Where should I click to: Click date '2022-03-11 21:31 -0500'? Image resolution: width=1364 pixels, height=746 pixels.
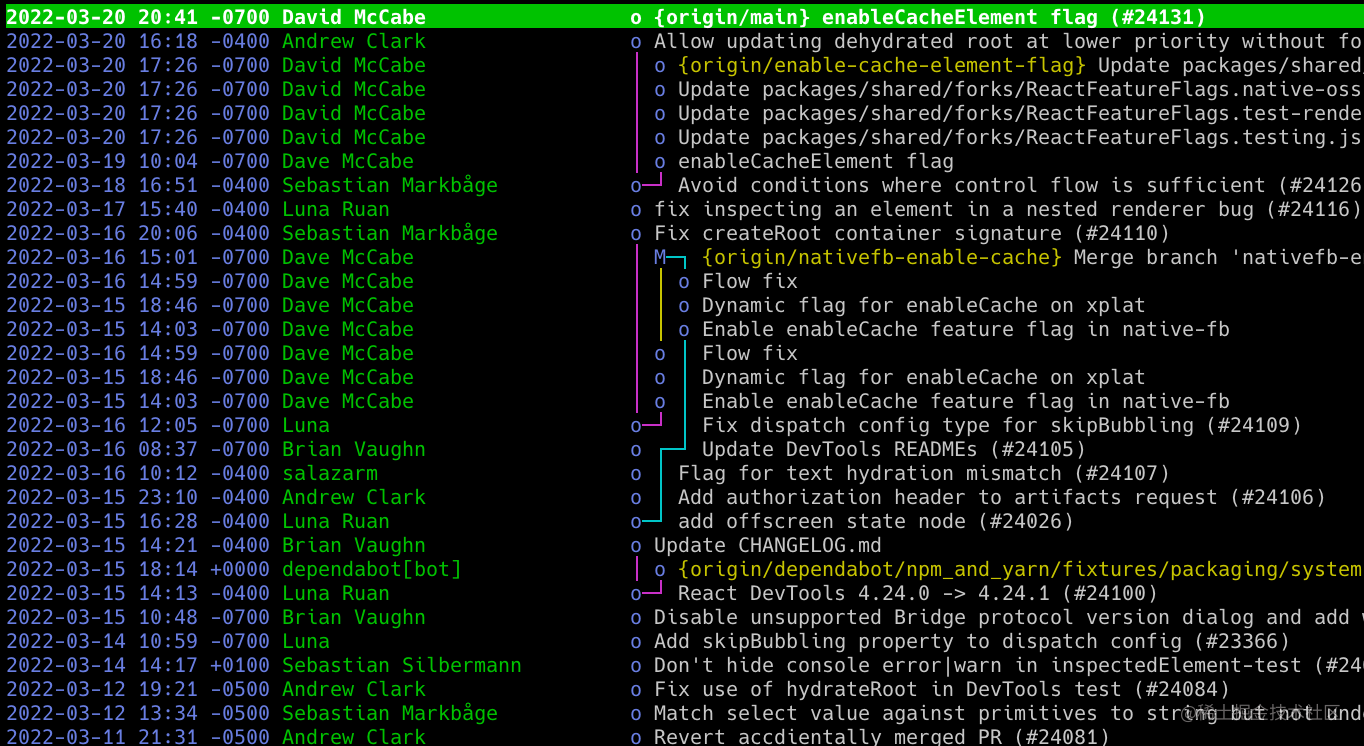[x=138, y=736]
